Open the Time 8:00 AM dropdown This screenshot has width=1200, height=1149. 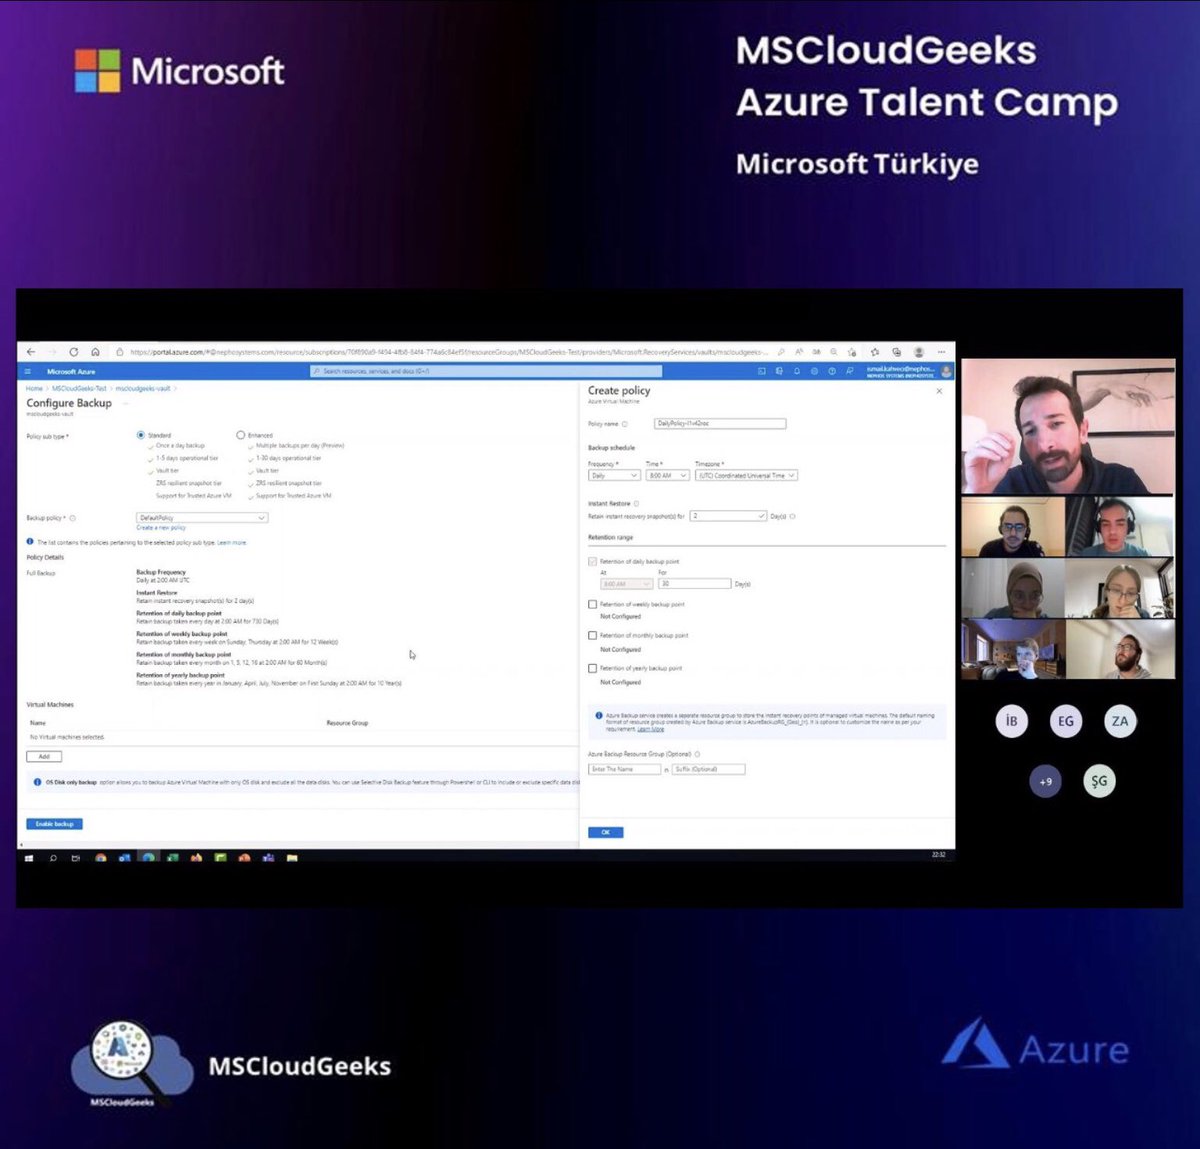pyautogui.click(x=668, y=476)
